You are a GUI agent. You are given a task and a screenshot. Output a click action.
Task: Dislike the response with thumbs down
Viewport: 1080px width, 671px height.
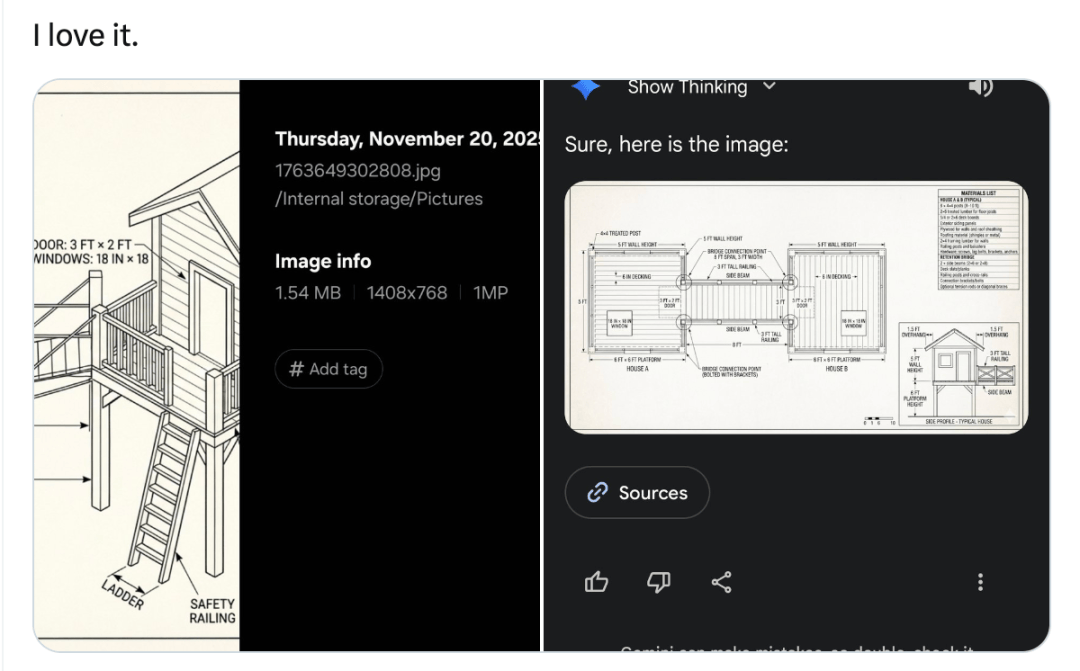click(x=659, y=581)
